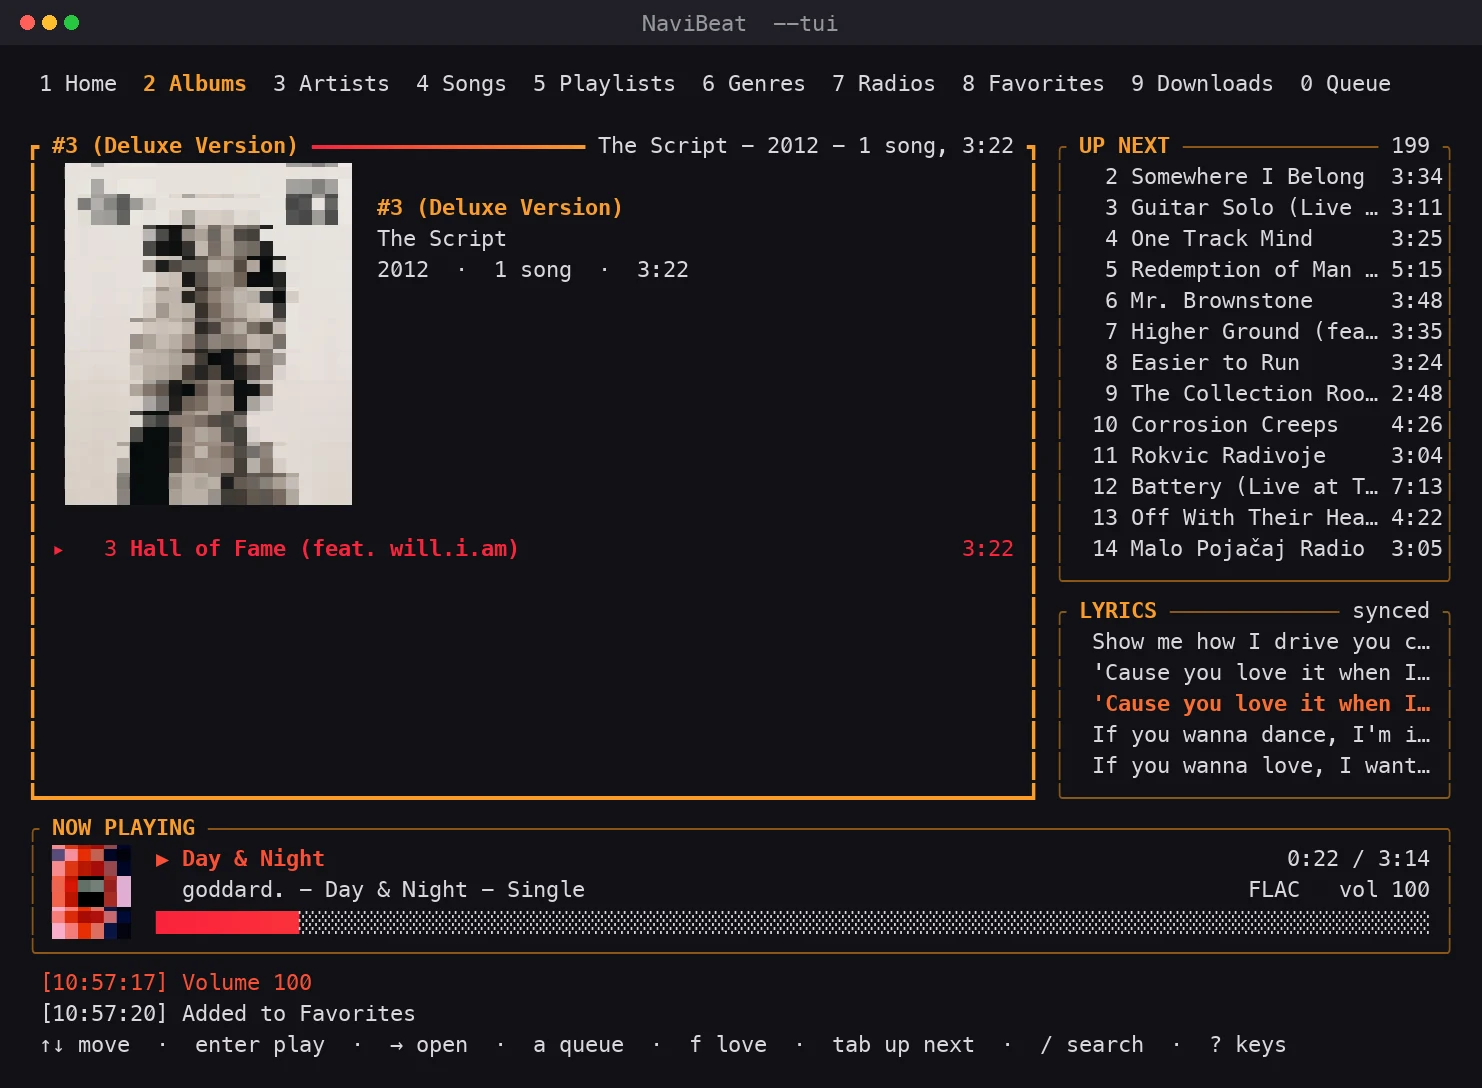1482x1088 pixels.
Task: Click lyric 'If you wanna love, I want…'
Action: click(x=1261, y=765)
